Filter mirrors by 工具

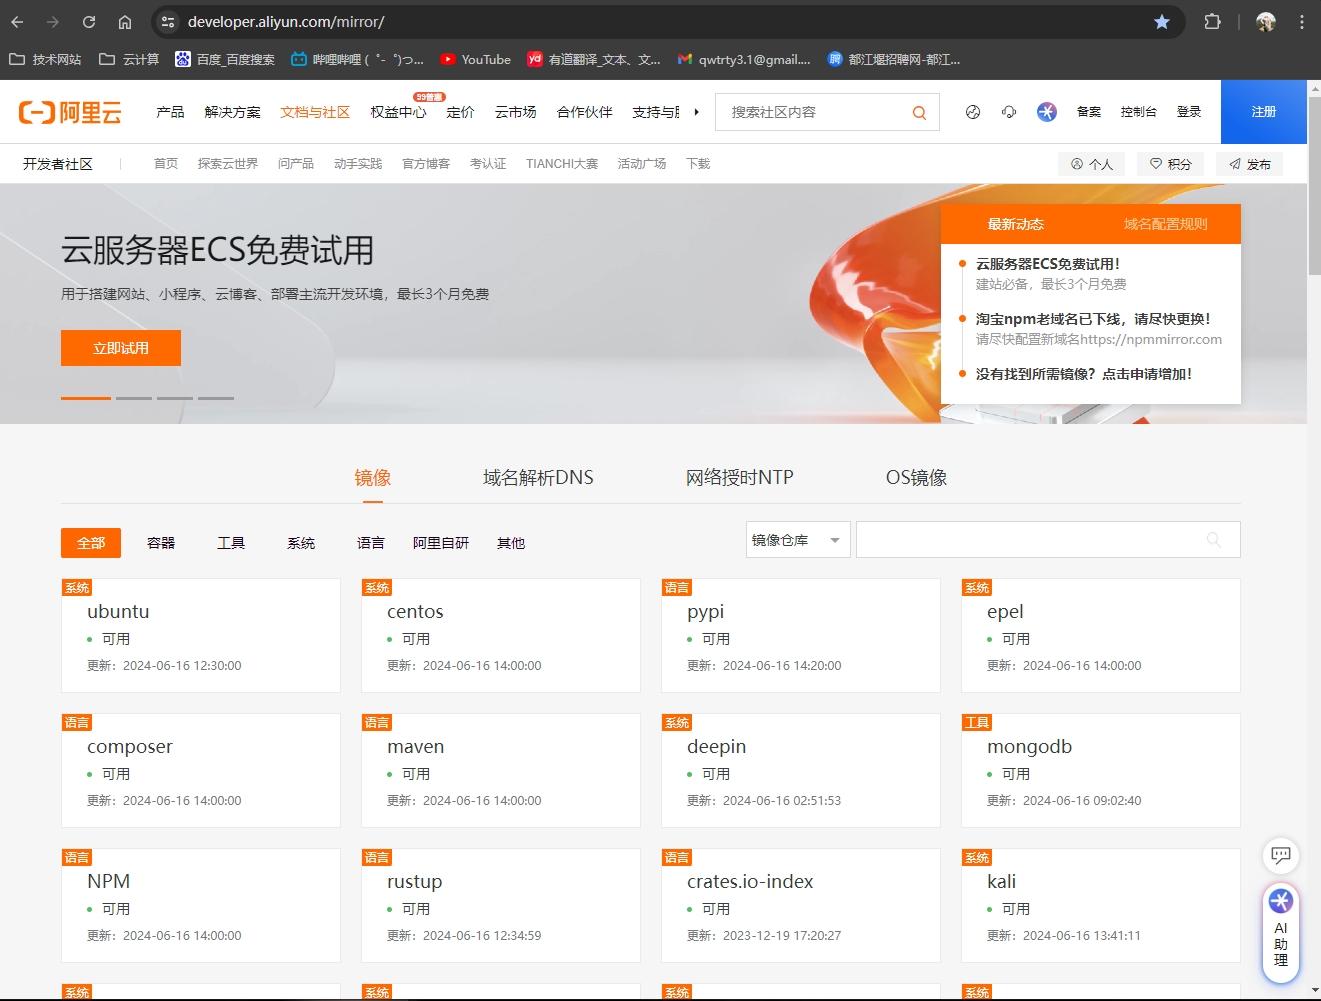[x=231, y=543]
